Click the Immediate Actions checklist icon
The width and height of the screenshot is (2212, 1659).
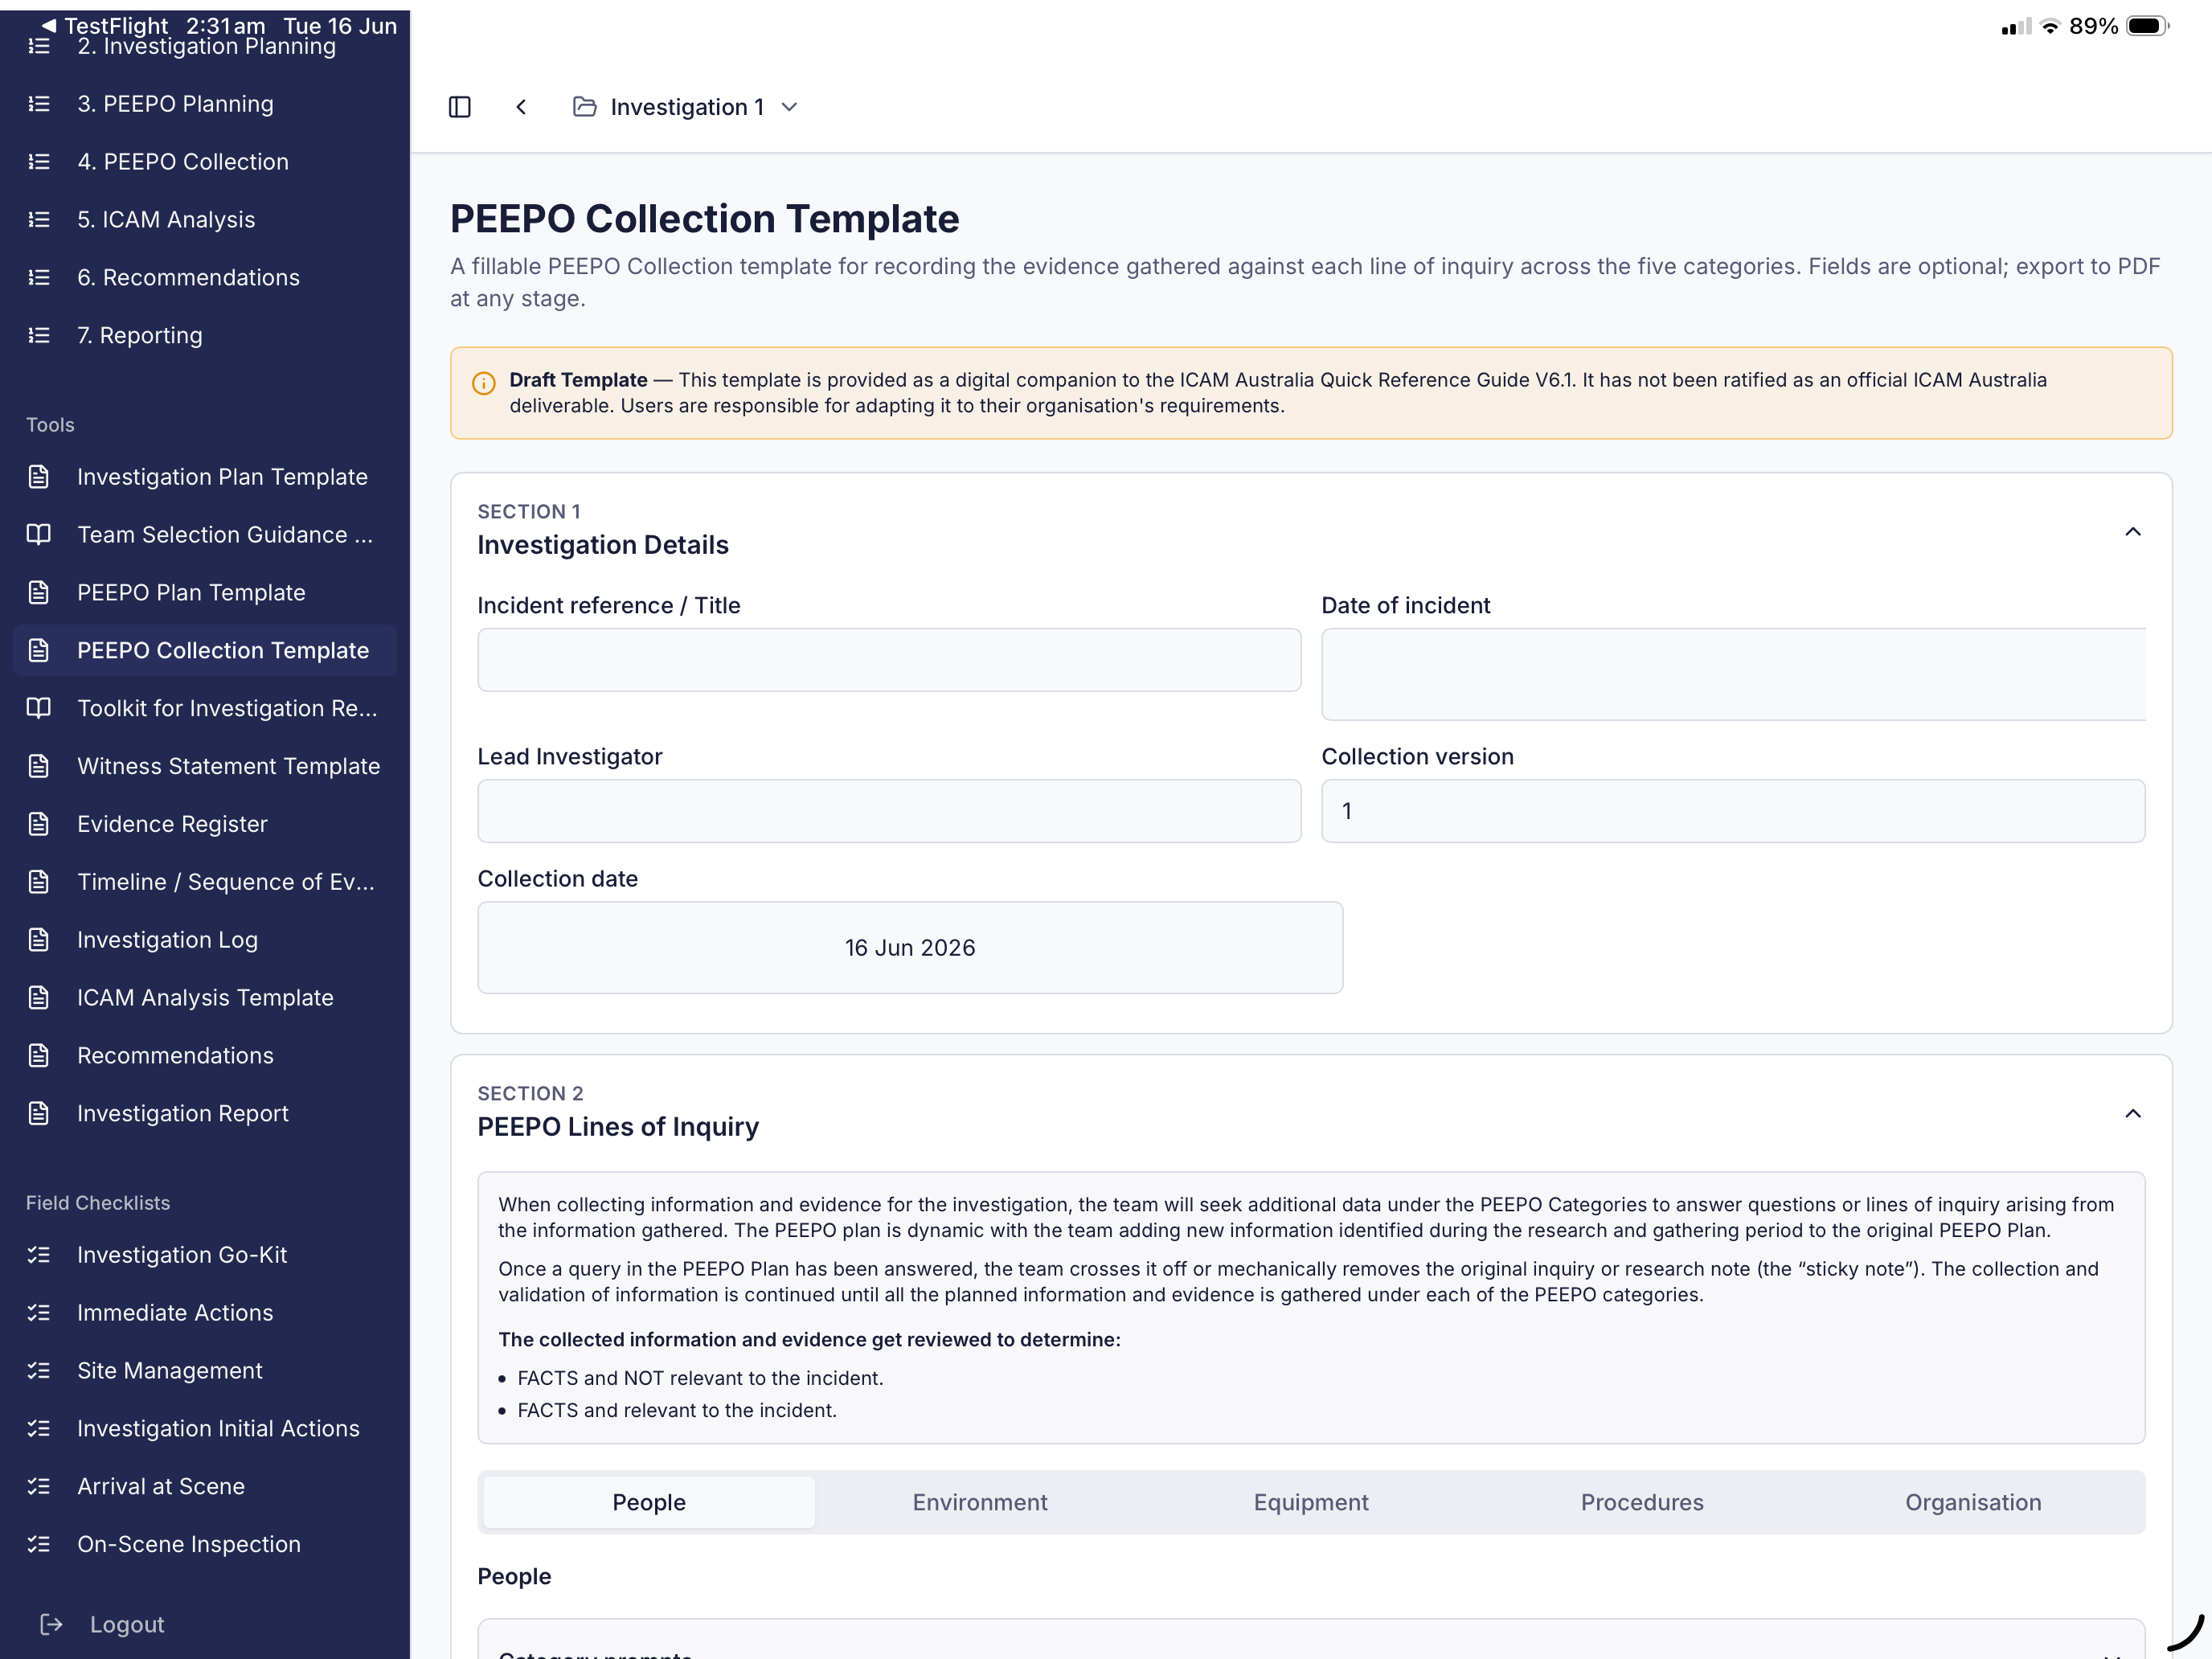39,1313
